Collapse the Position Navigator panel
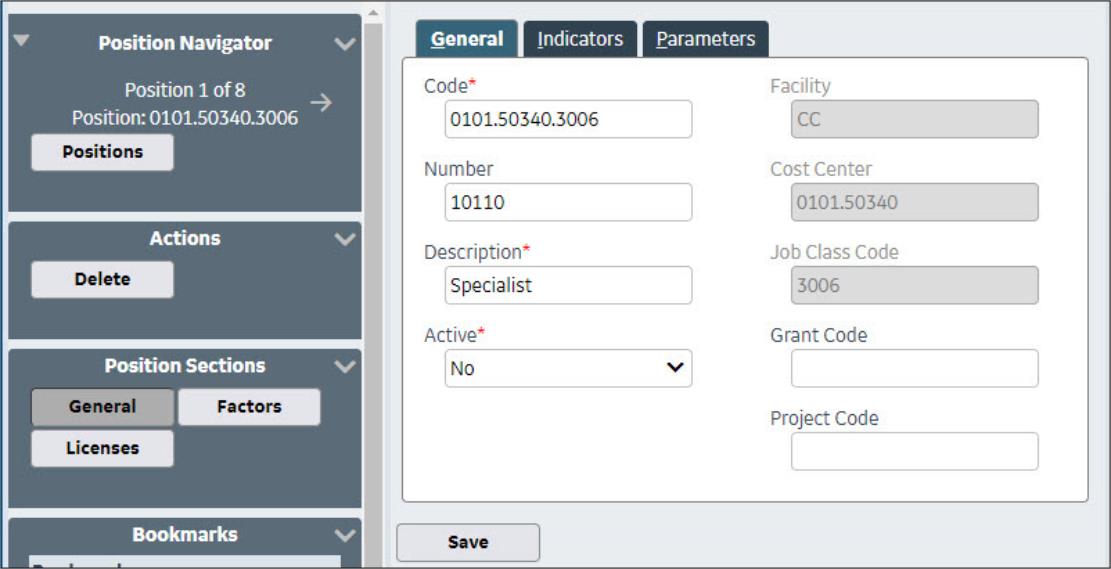The image size is (1111, 569). 345,44
